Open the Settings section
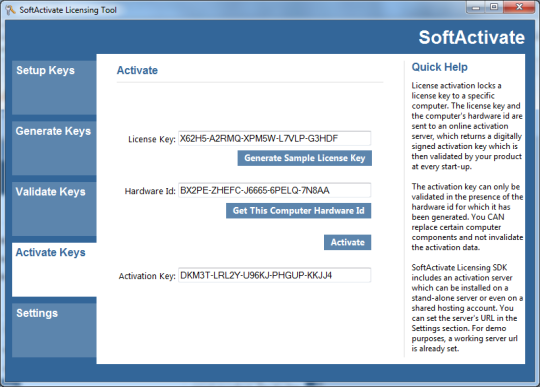 54,330
